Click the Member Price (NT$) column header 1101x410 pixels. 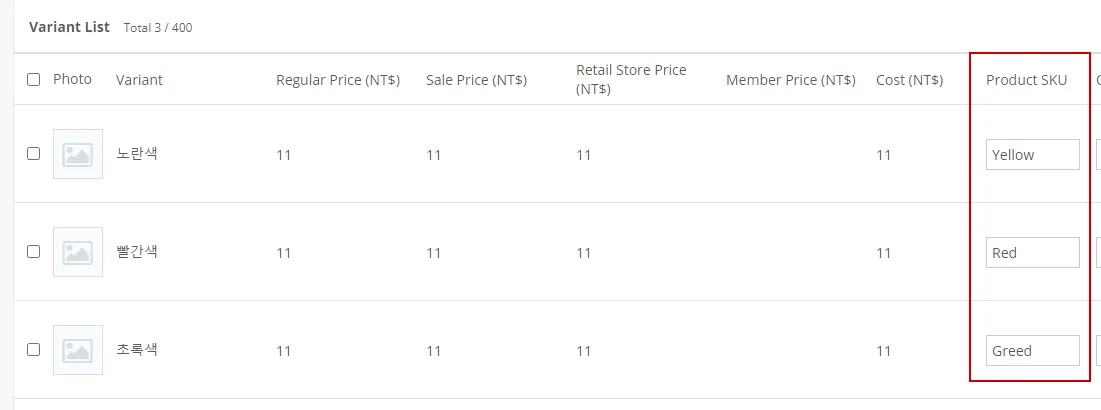click(790, 80)
